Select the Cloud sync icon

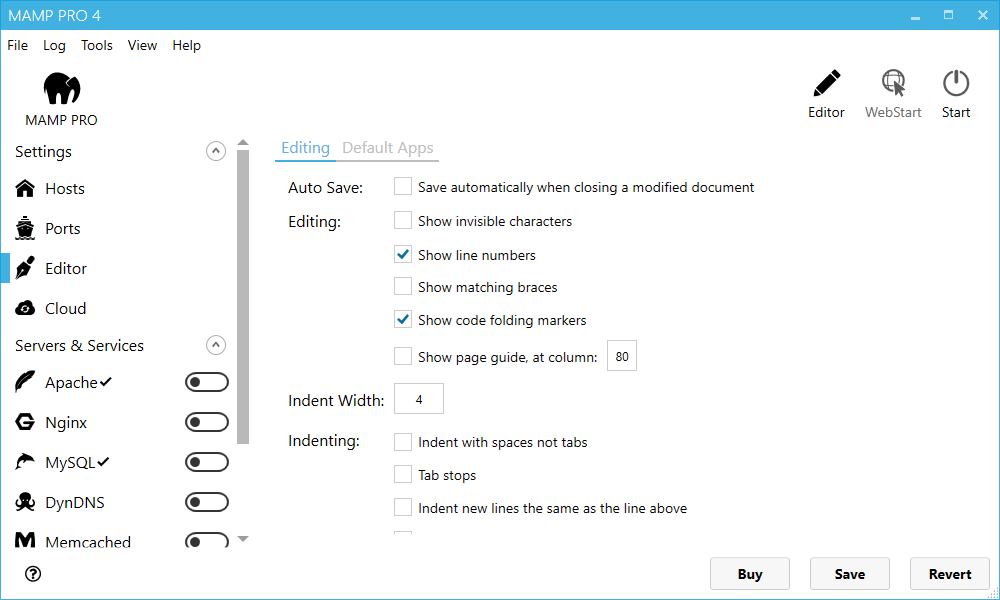25,309
